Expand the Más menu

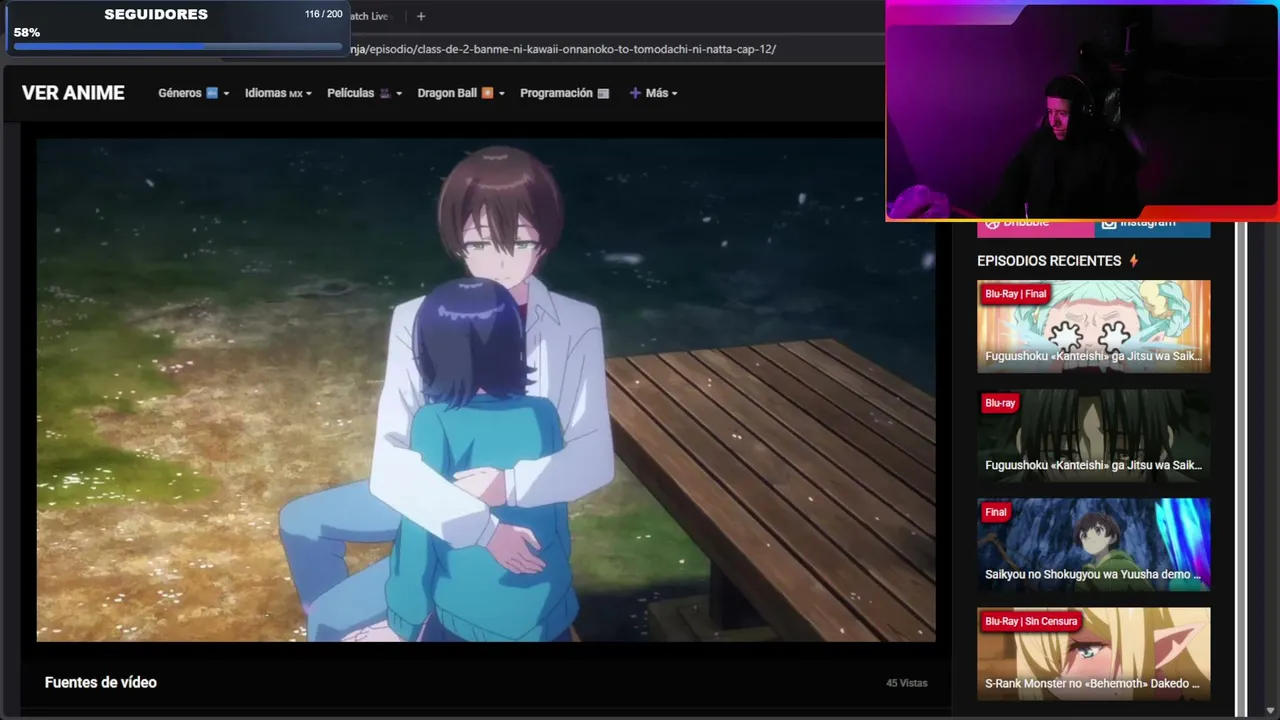coord(653,93)
